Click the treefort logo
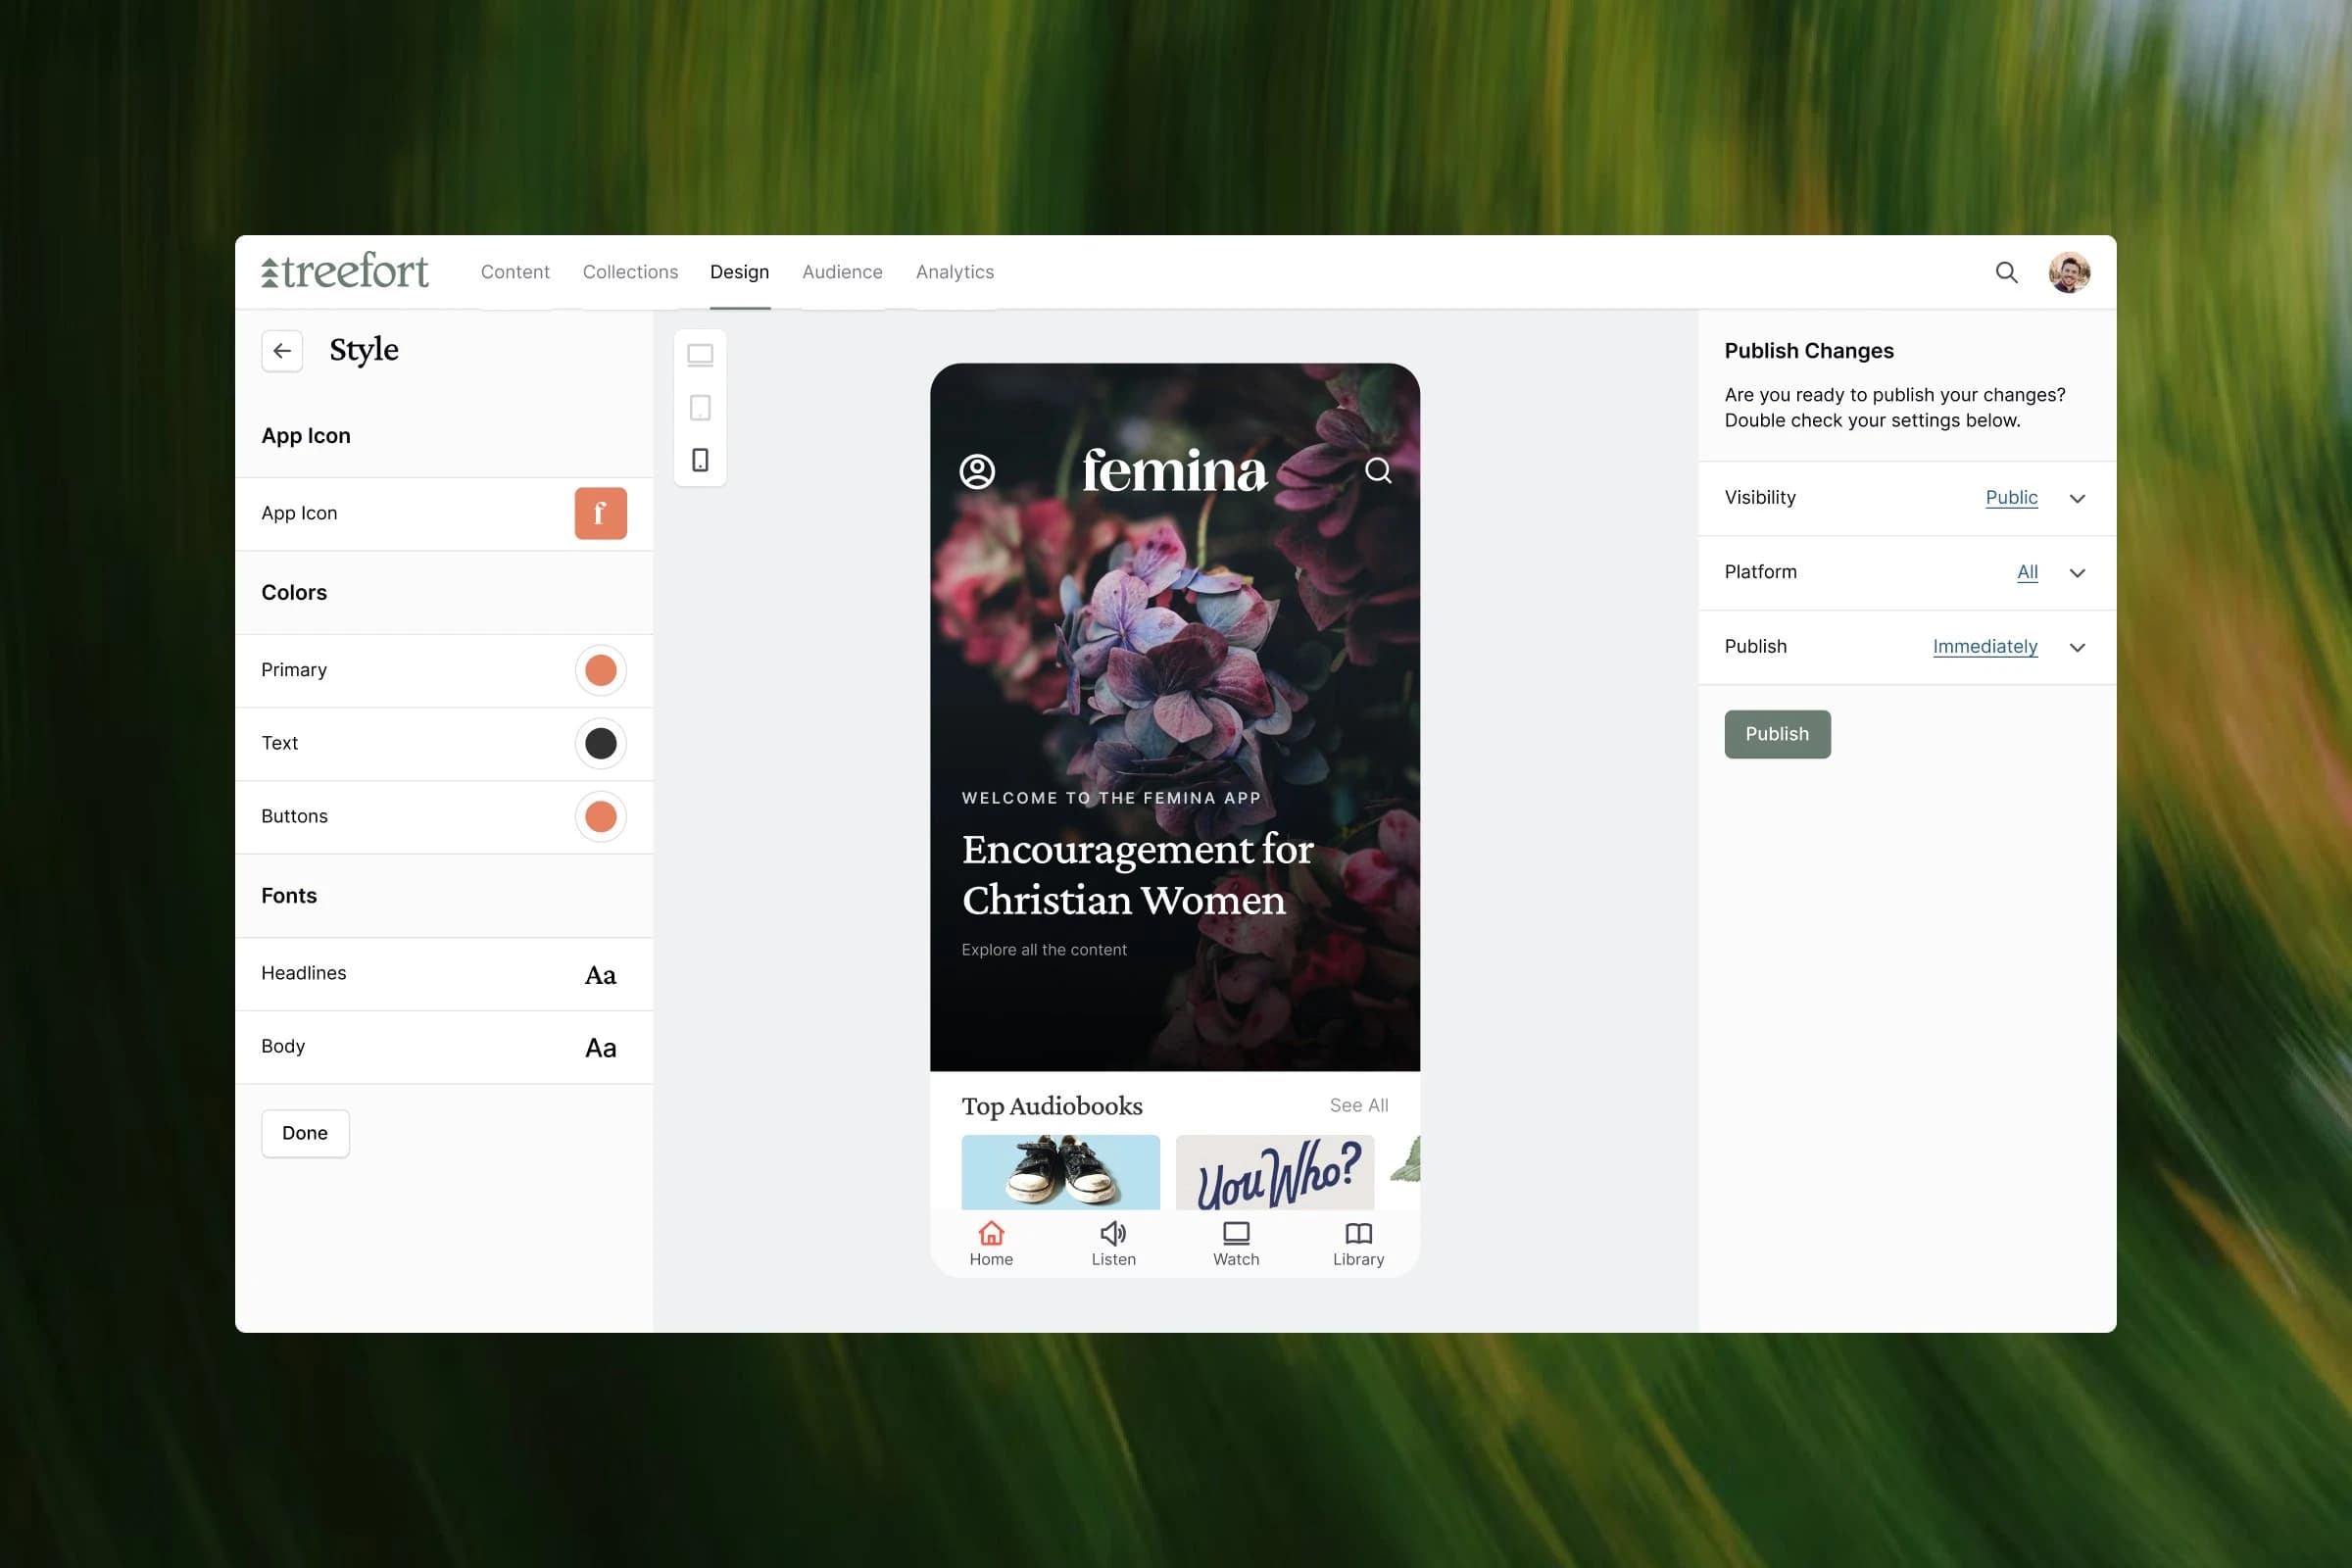Viewport: 2352px width, 1568px height. (345, 271)
